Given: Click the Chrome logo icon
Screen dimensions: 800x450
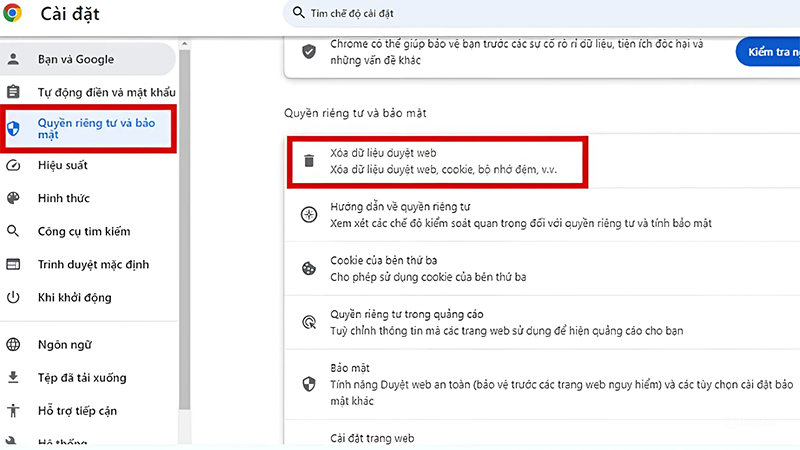Looking at the screenshot, I should pyautogui.click(x=13, y=14).
